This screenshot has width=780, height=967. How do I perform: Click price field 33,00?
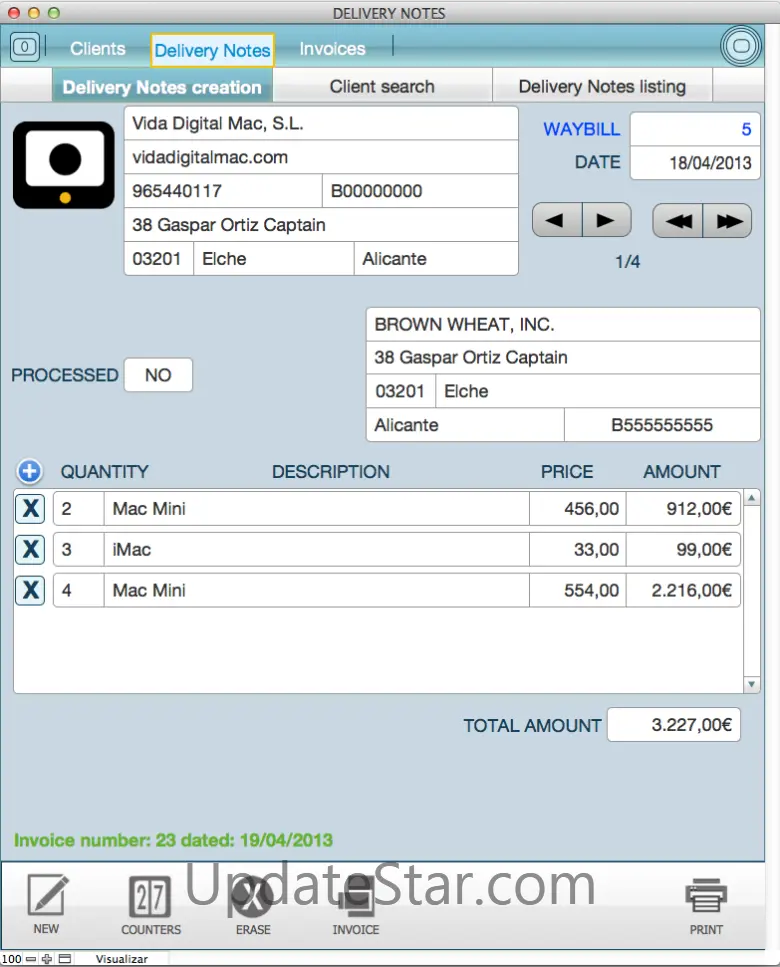tap(578, 549)
